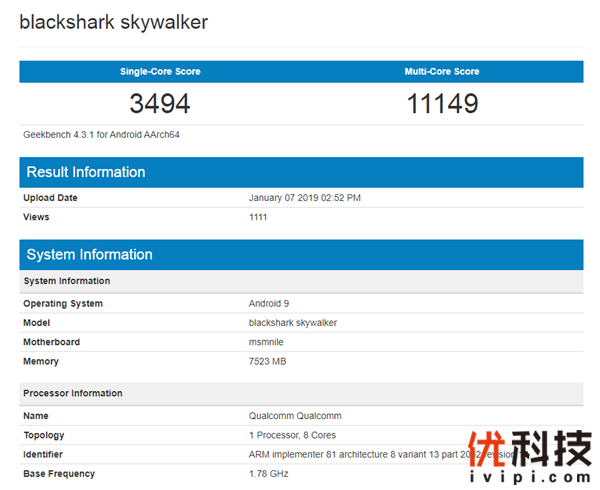The width and height of the screenshot is (600, 490).
Task: Click the Memory label
Action: click(41, 361)
